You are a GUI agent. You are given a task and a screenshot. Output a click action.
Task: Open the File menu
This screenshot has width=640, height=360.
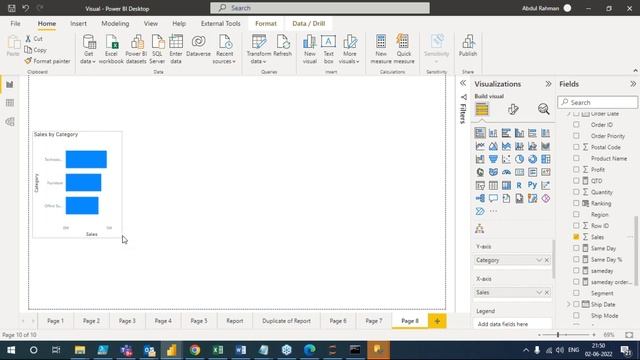[x=16, y=24]
